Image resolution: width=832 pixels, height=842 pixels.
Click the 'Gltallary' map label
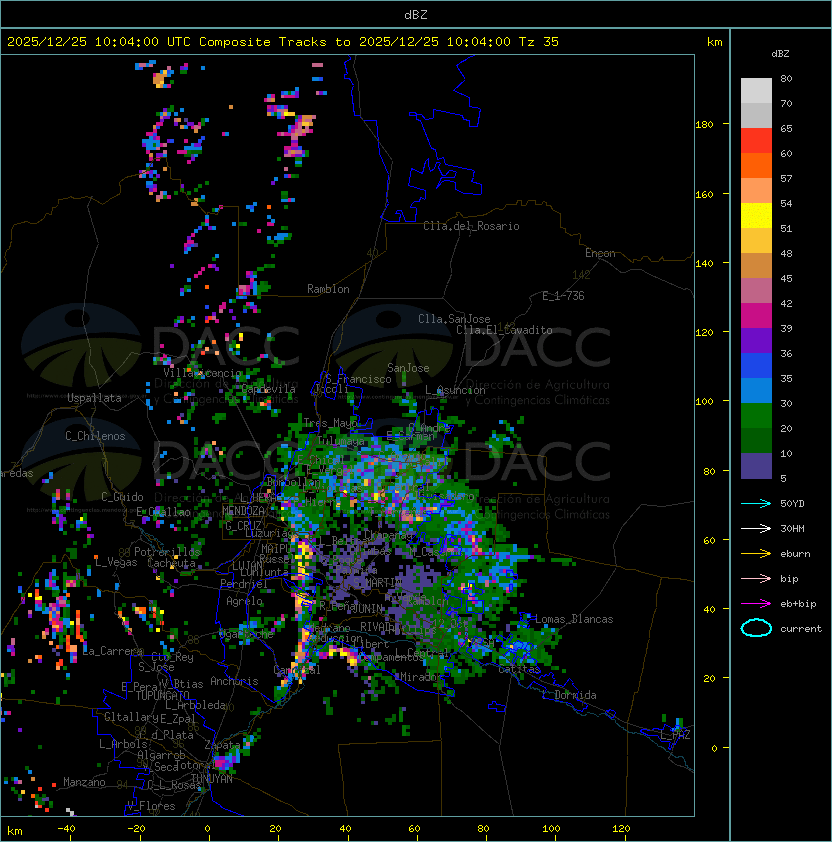132,717
